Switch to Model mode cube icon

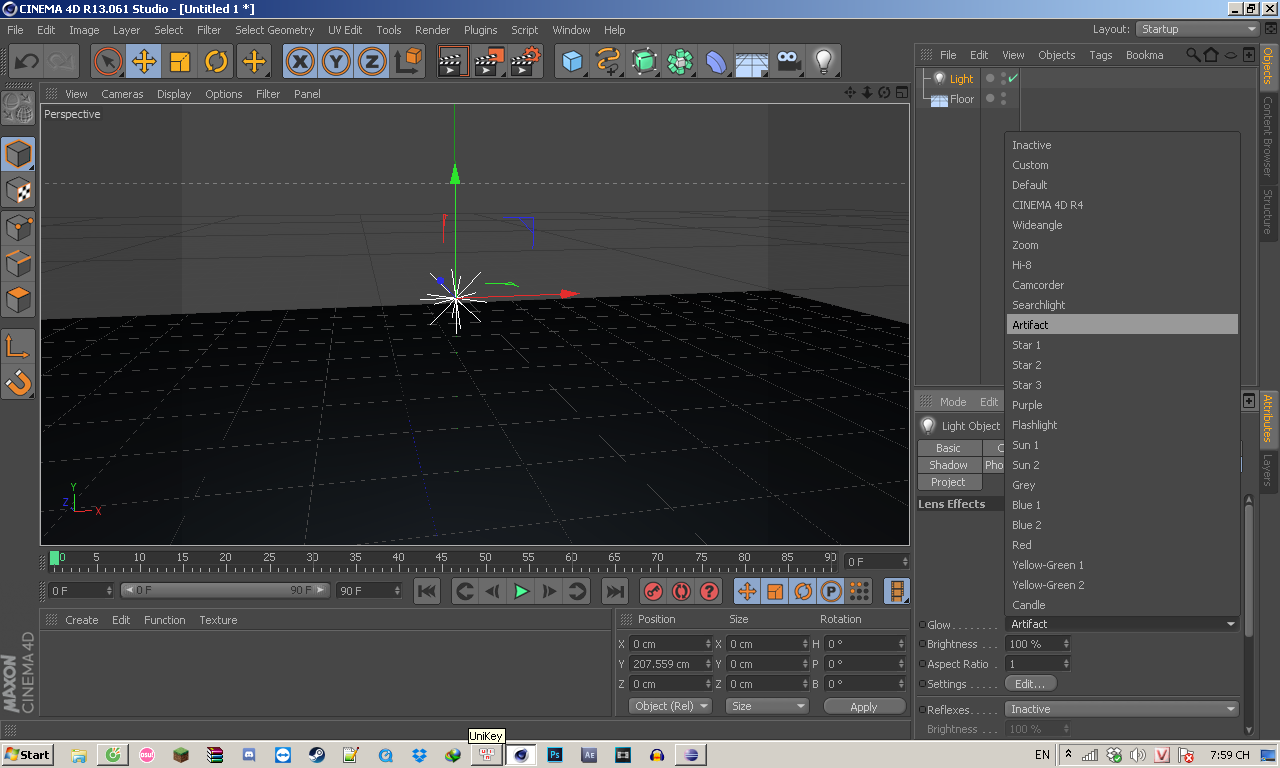18,154
